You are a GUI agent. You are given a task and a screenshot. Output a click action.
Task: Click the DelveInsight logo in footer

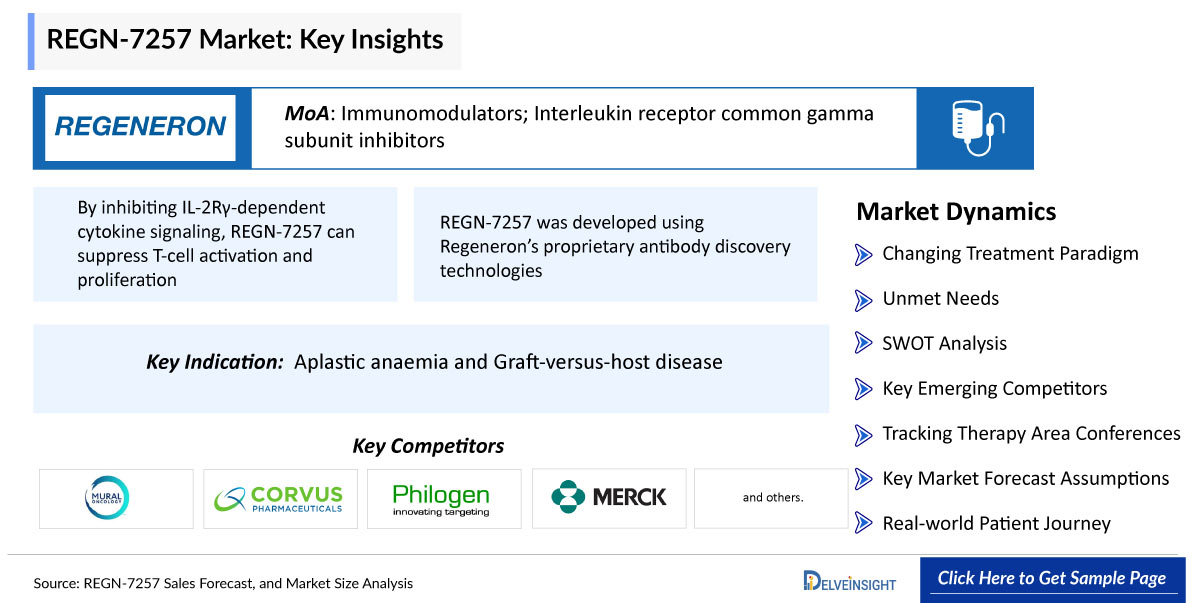[x=849, y=581]
